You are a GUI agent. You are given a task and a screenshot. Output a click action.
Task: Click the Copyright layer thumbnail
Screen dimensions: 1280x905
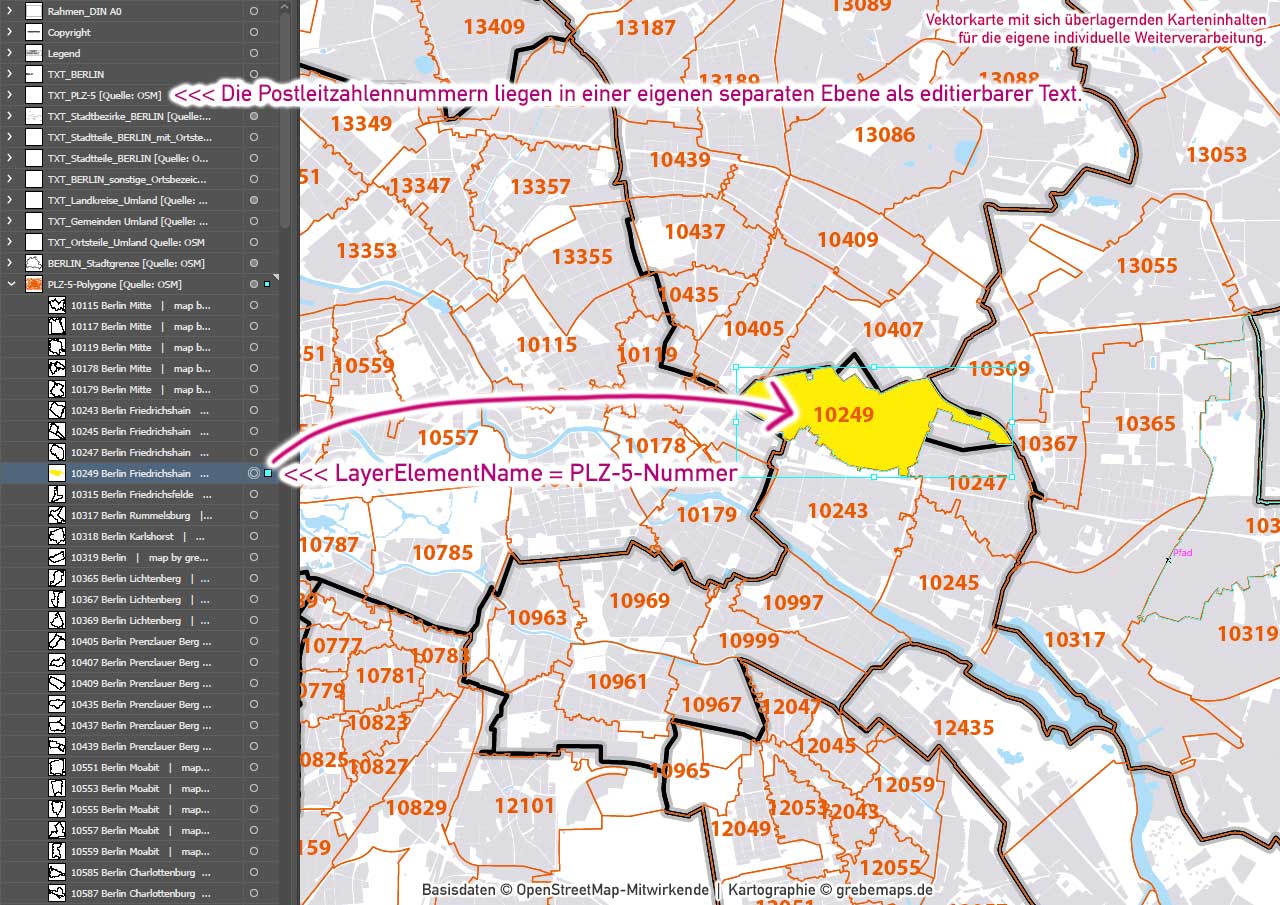pos(33,32)
